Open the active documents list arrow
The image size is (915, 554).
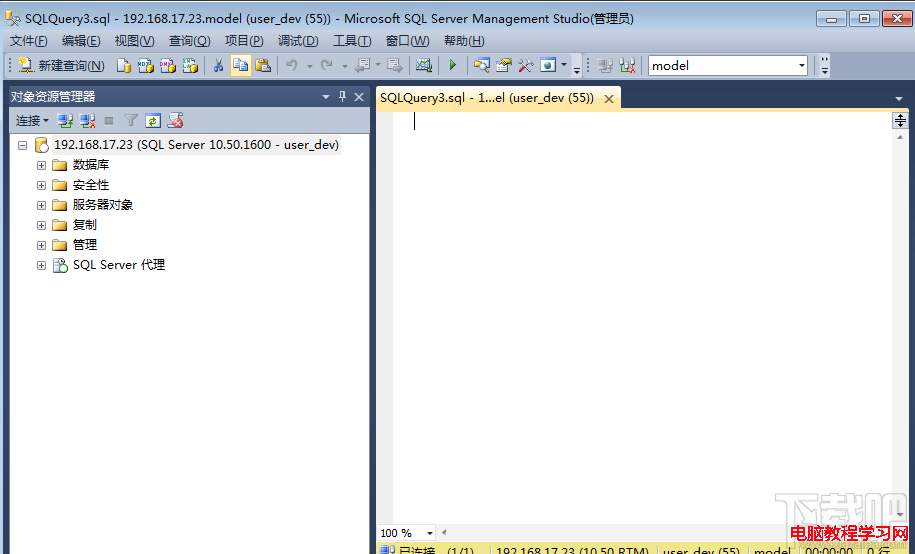pyautogui.click(x=899, y=99)
